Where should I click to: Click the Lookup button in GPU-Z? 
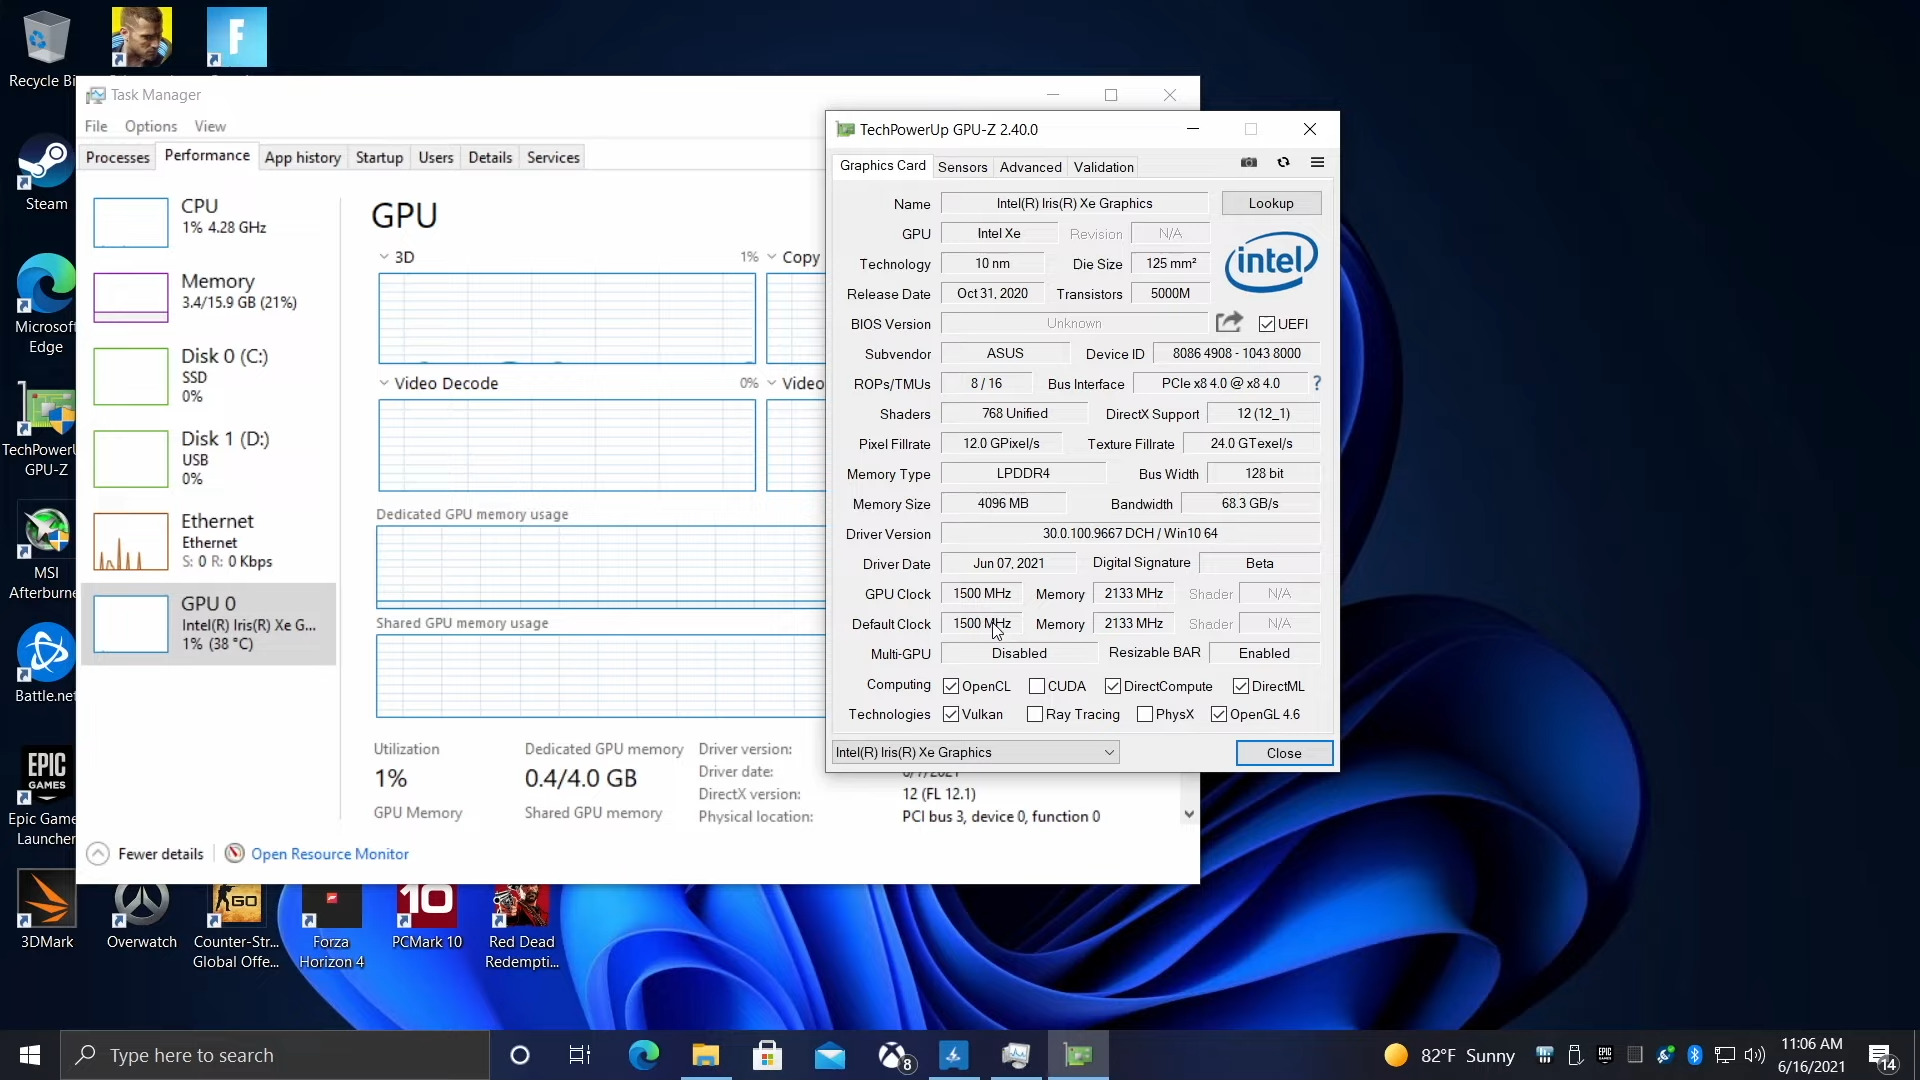click(x=1271, y=203)
